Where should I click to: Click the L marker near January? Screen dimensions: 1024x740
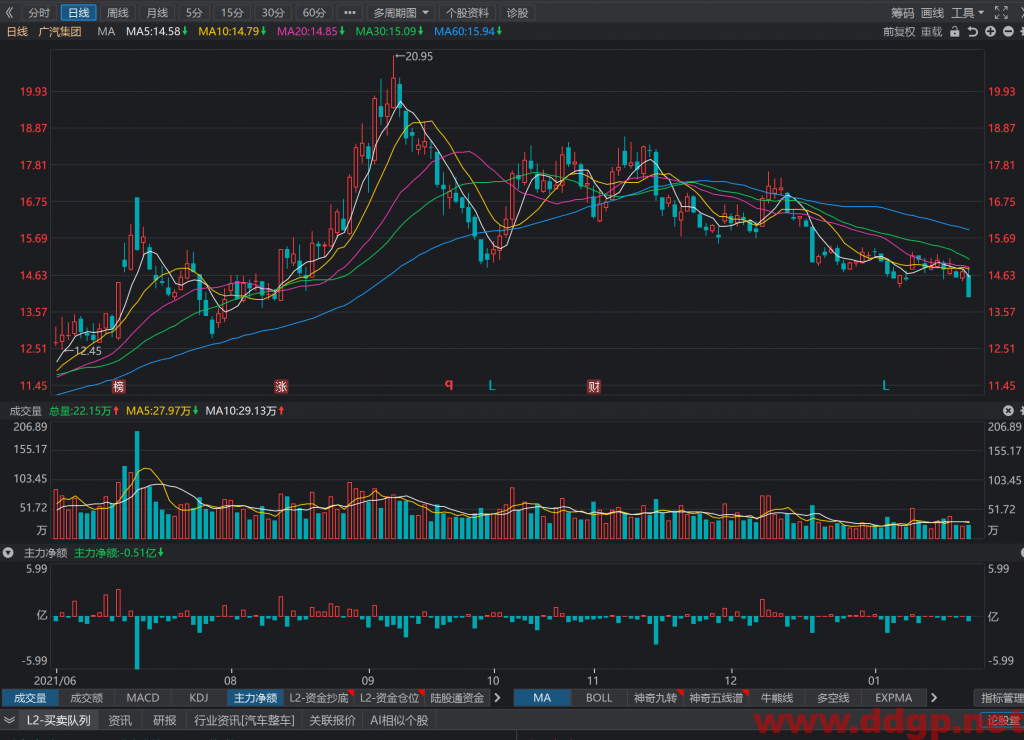(x=886, y=386)
